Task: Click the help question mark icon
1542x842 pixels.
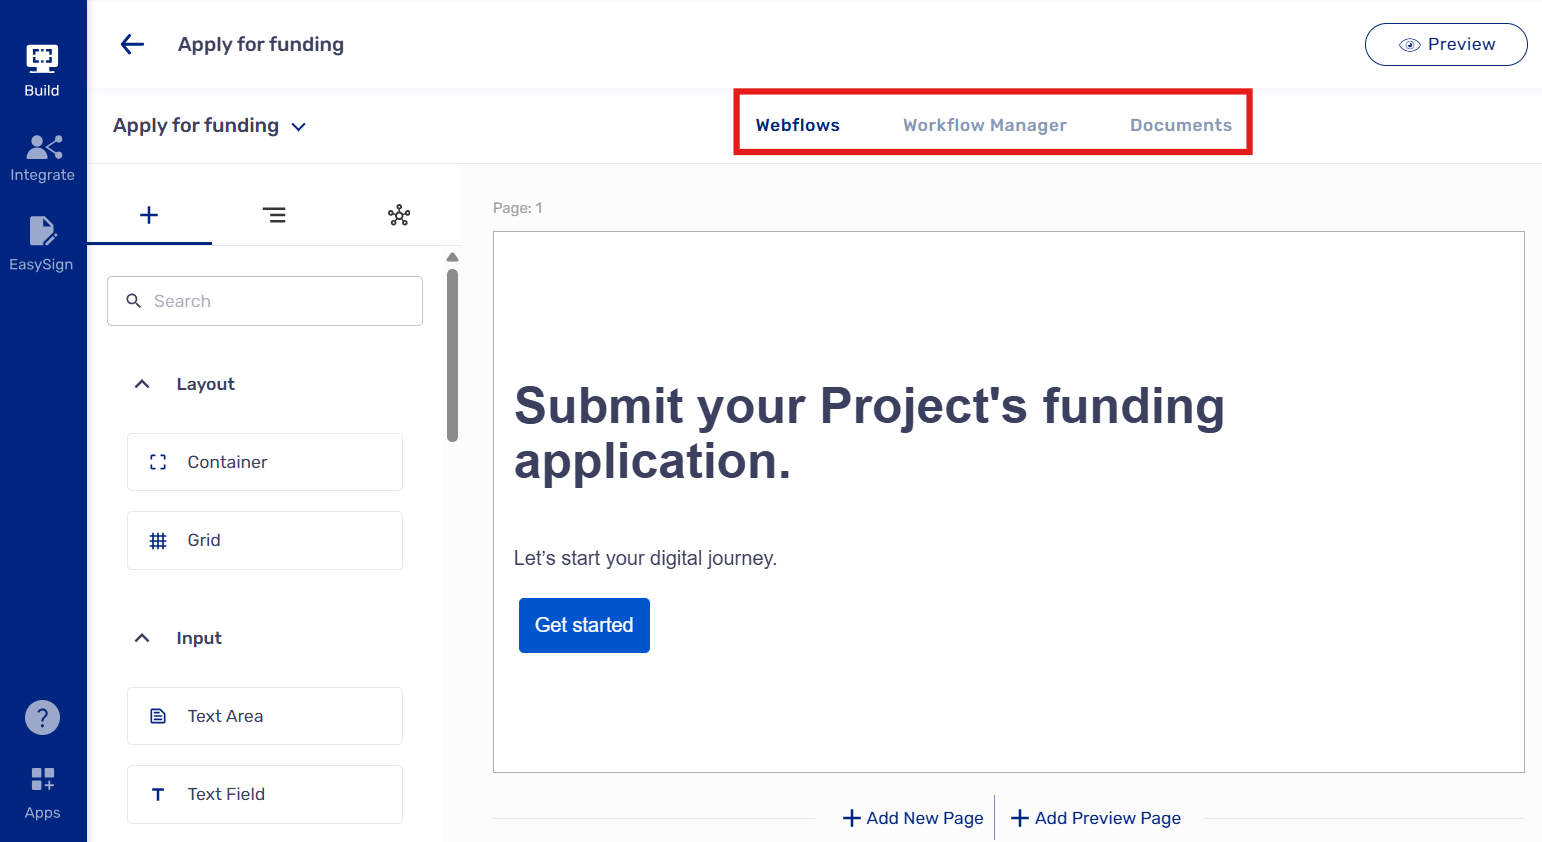Action: coord(42,717)
